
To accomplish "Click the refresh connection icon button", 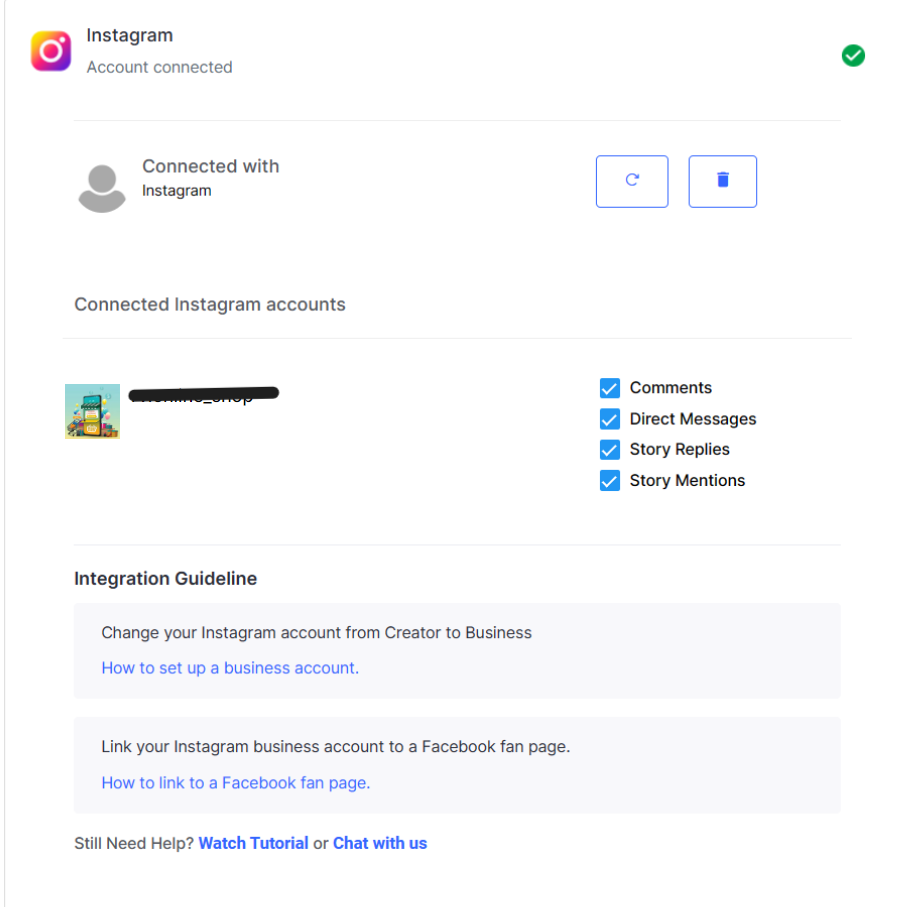I will tap(632, 181).
